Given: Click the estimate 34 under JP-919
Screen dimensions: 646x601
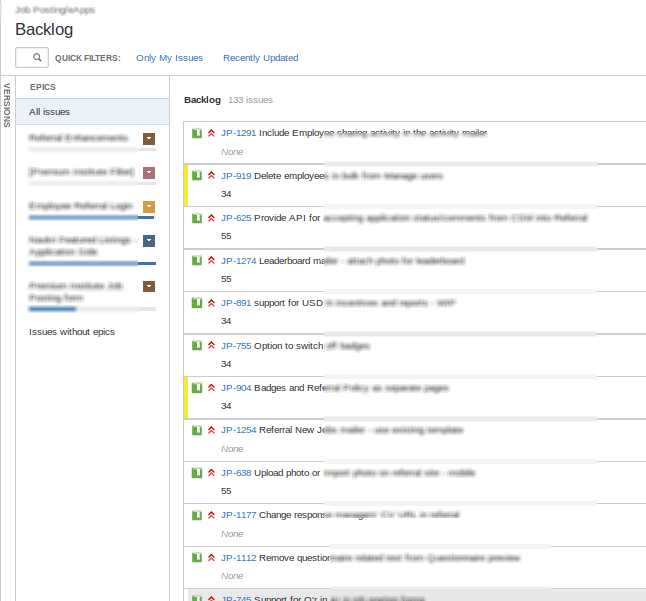Looking at the screenshot, I should (226, 194).
